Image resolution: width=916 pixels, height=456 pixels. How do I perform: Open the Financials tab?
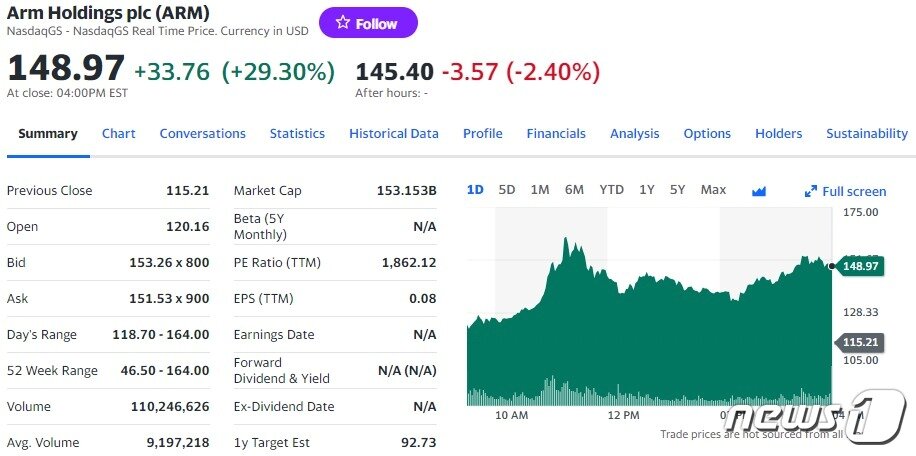(556, 134)
